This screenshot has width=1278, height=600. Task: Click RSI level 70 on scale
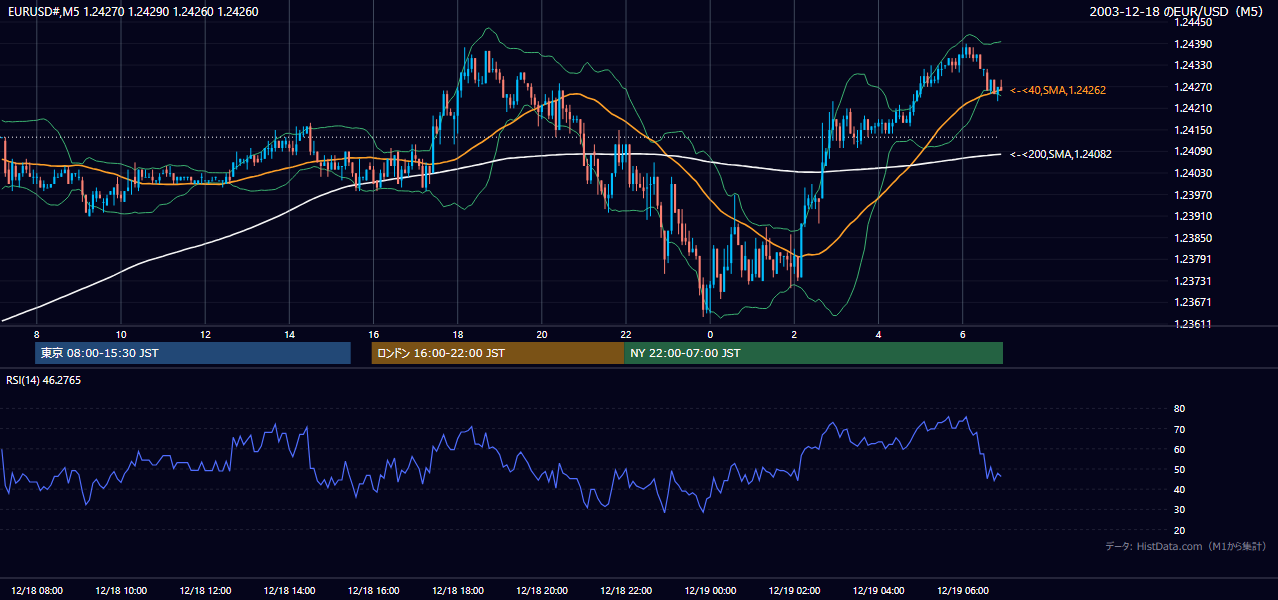[1179, 429]
